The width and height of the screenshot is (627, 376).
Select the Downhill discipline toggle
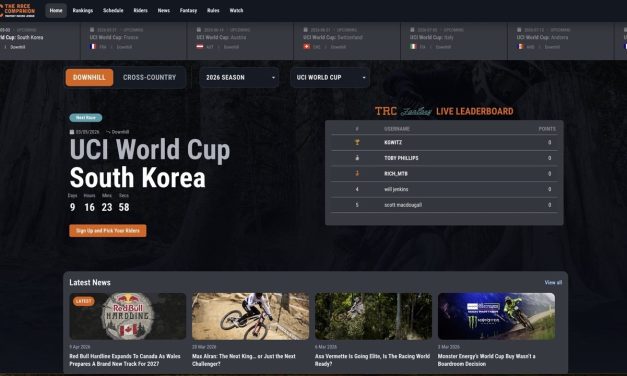pos(90,78)
